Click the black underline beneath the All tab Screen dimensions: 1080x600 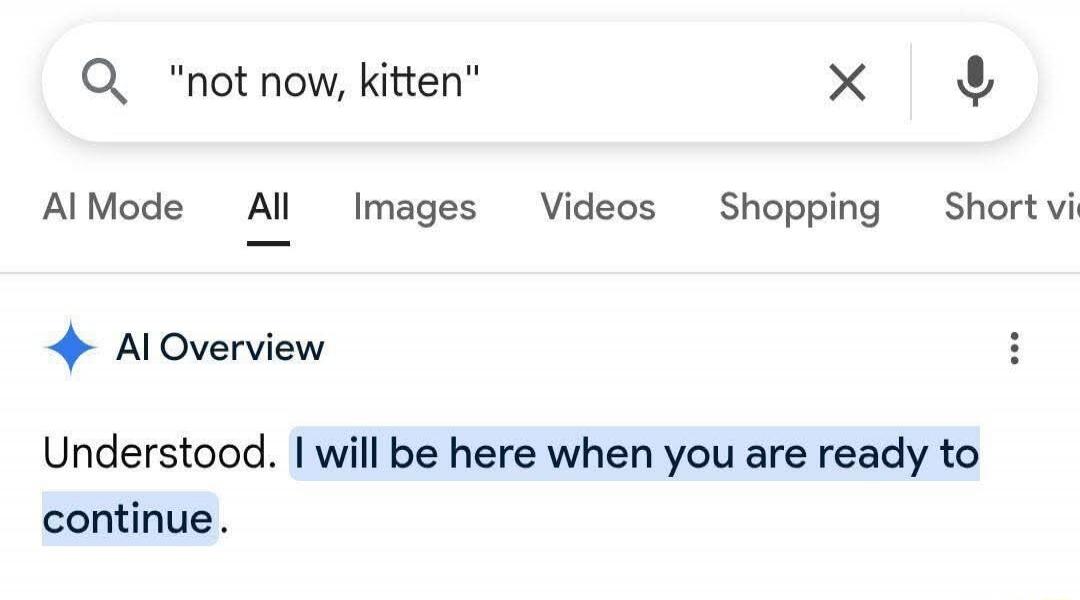tap(268, 242)
